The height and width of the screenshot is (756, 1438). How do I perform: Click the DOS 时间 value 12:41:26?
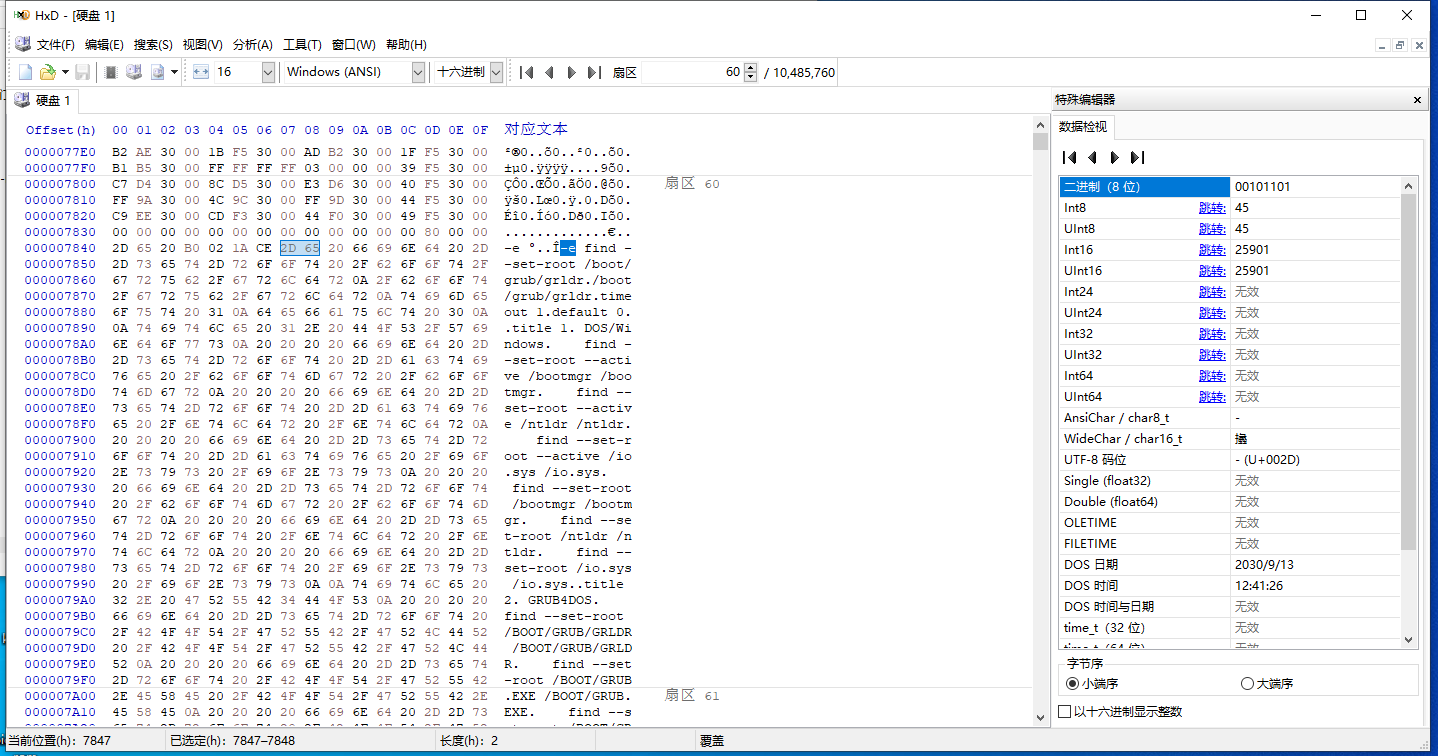point(1260,586)
